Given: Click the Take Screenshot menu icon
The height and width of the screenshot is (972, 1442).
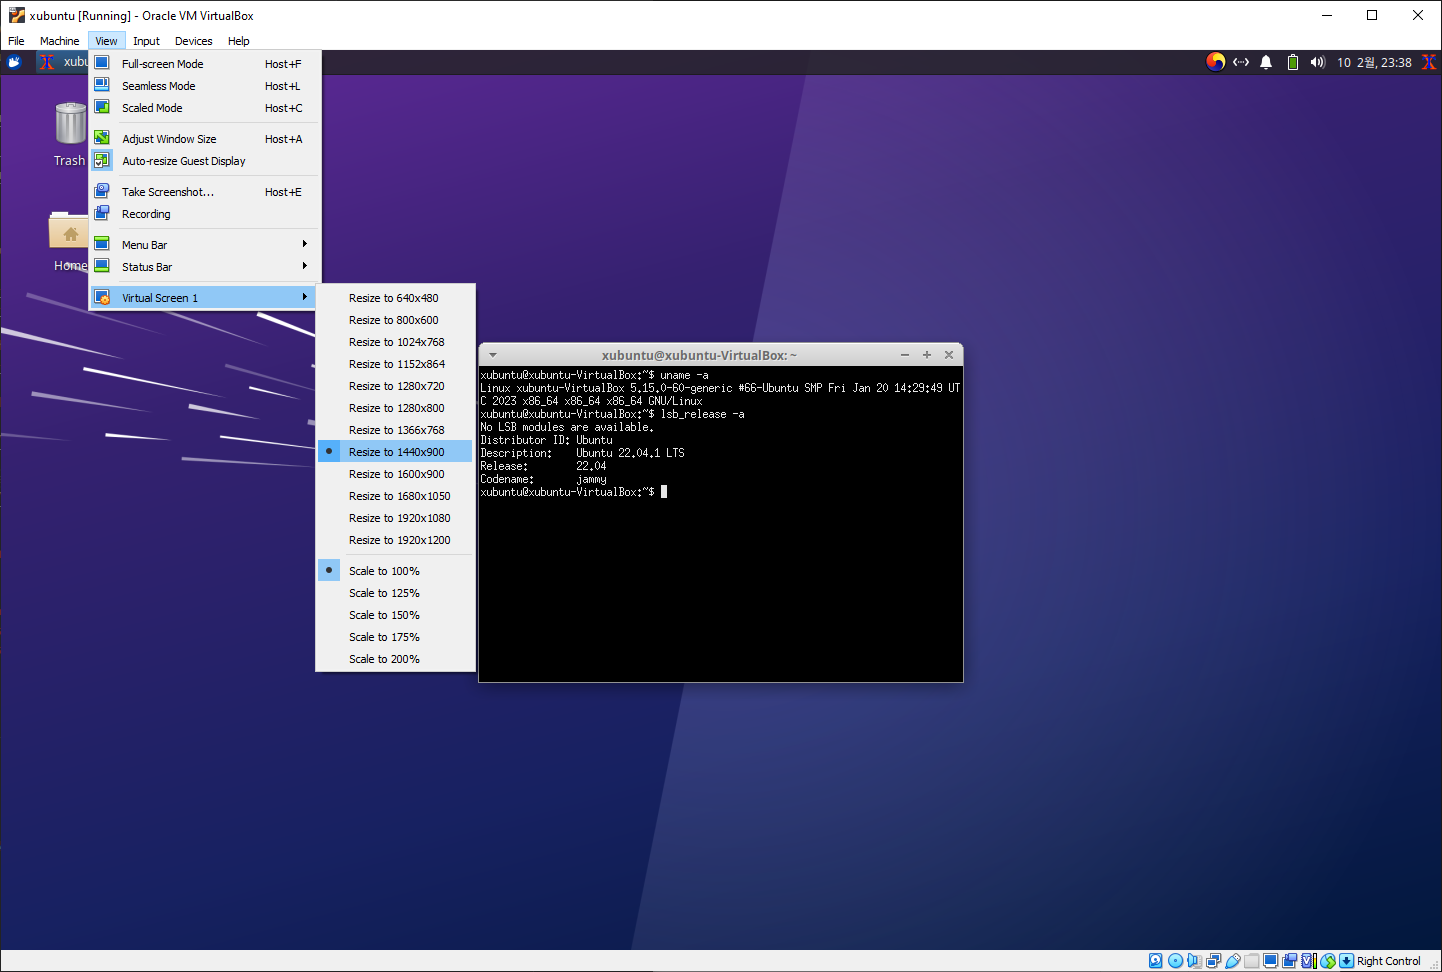Looking at the screenshot, I should (102, 191).
